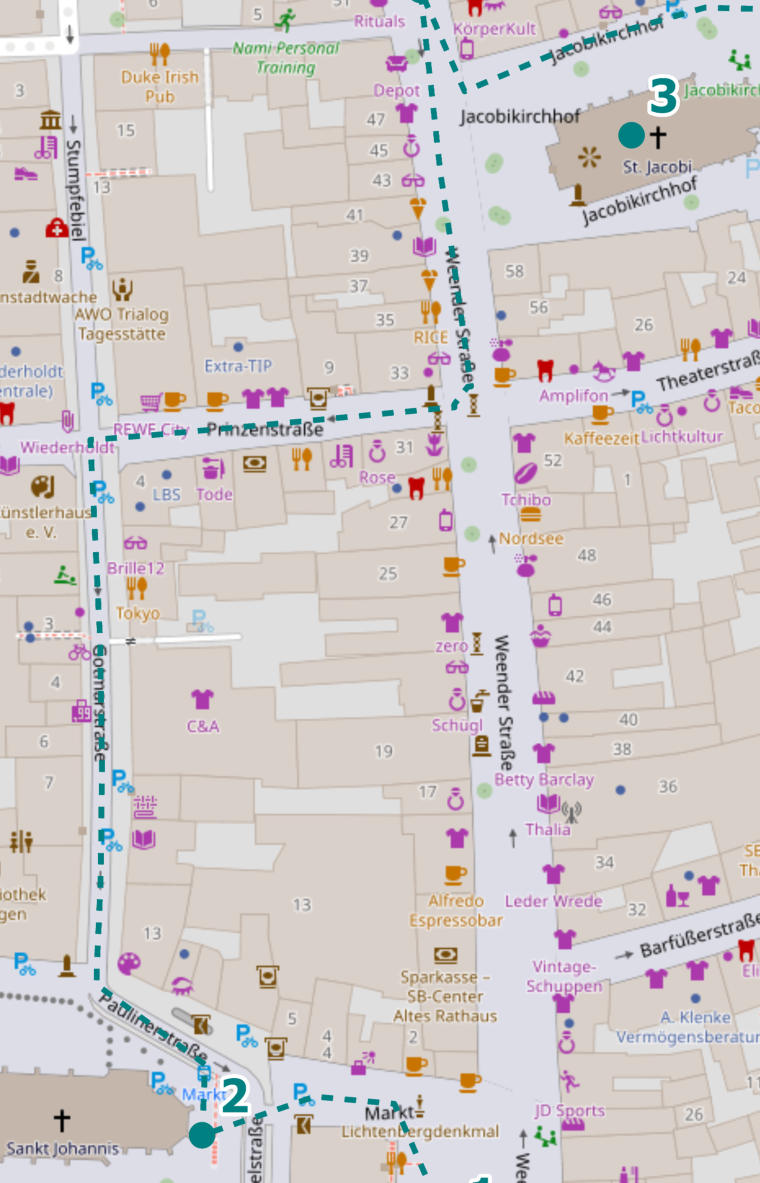Viewport: 760px width, 1183px height.
Task: Select the Tchibo coffee bean icon
Action: [526, 473]
